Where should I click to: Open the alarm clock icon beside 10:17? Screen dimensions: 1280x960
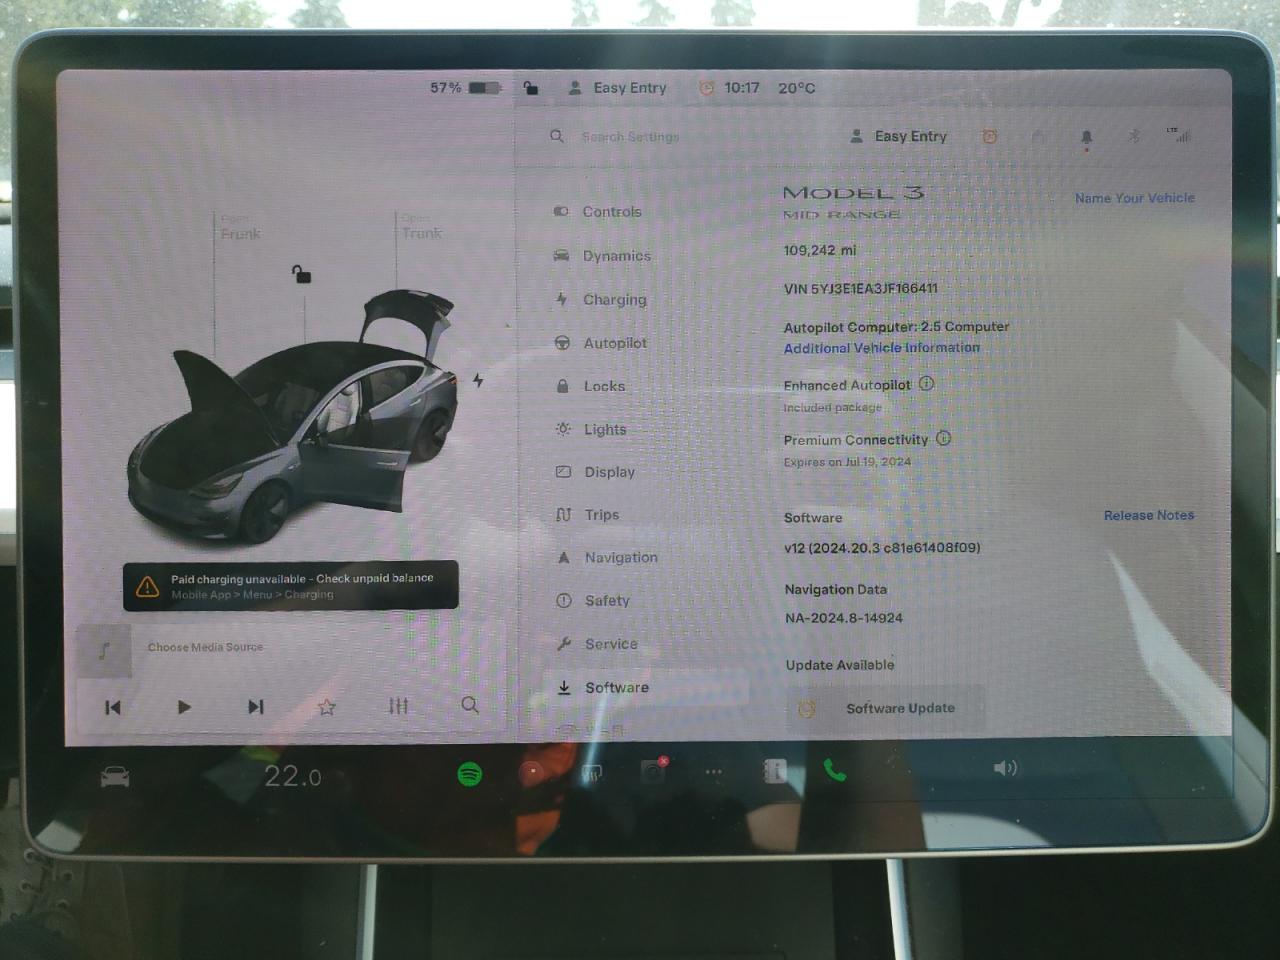[706, 88]
